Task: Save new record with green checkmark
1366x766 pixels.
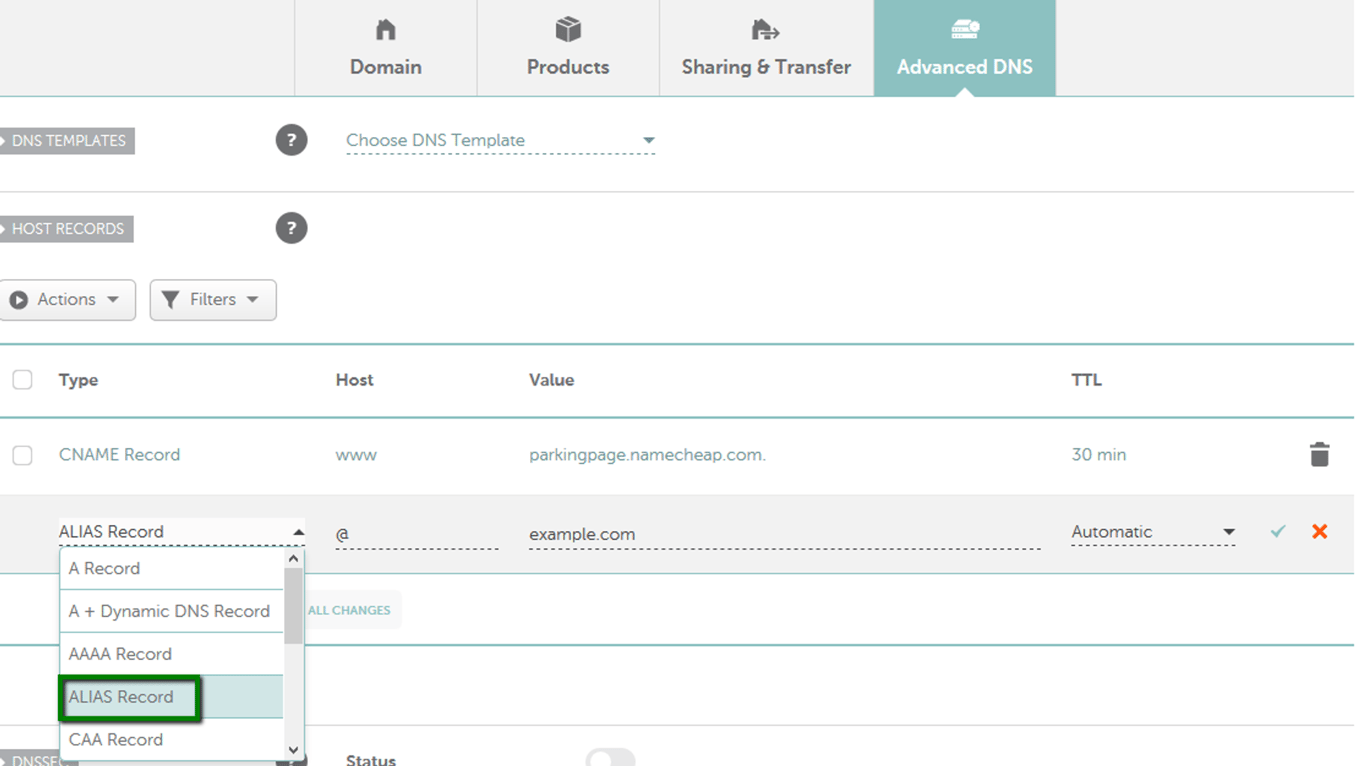Action: [x=1277, y=532]
